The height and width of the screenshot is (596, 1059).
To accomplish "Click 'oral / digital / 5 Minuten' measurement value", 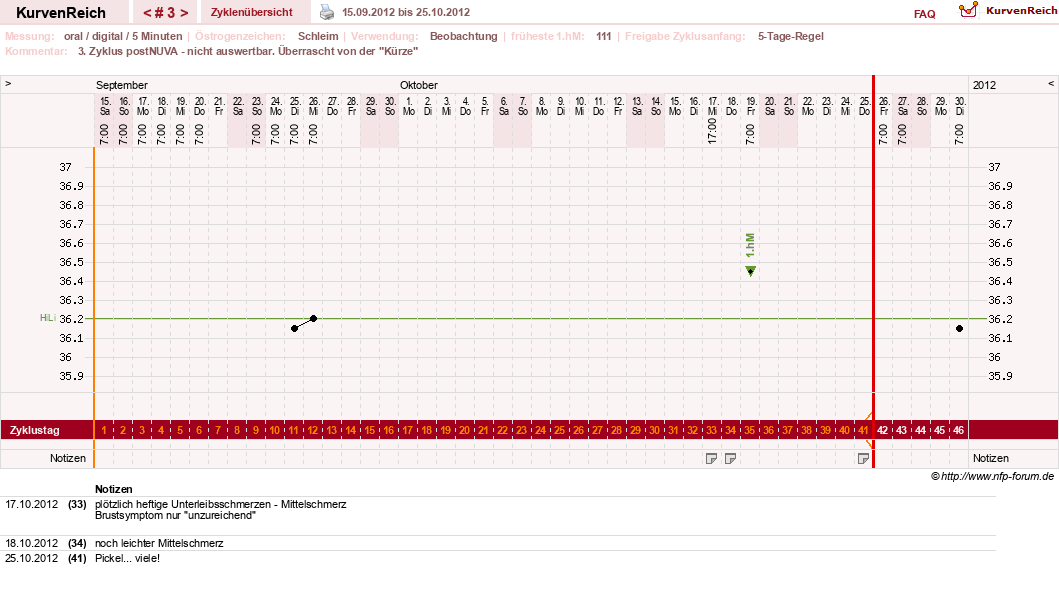I will [123, 36].
